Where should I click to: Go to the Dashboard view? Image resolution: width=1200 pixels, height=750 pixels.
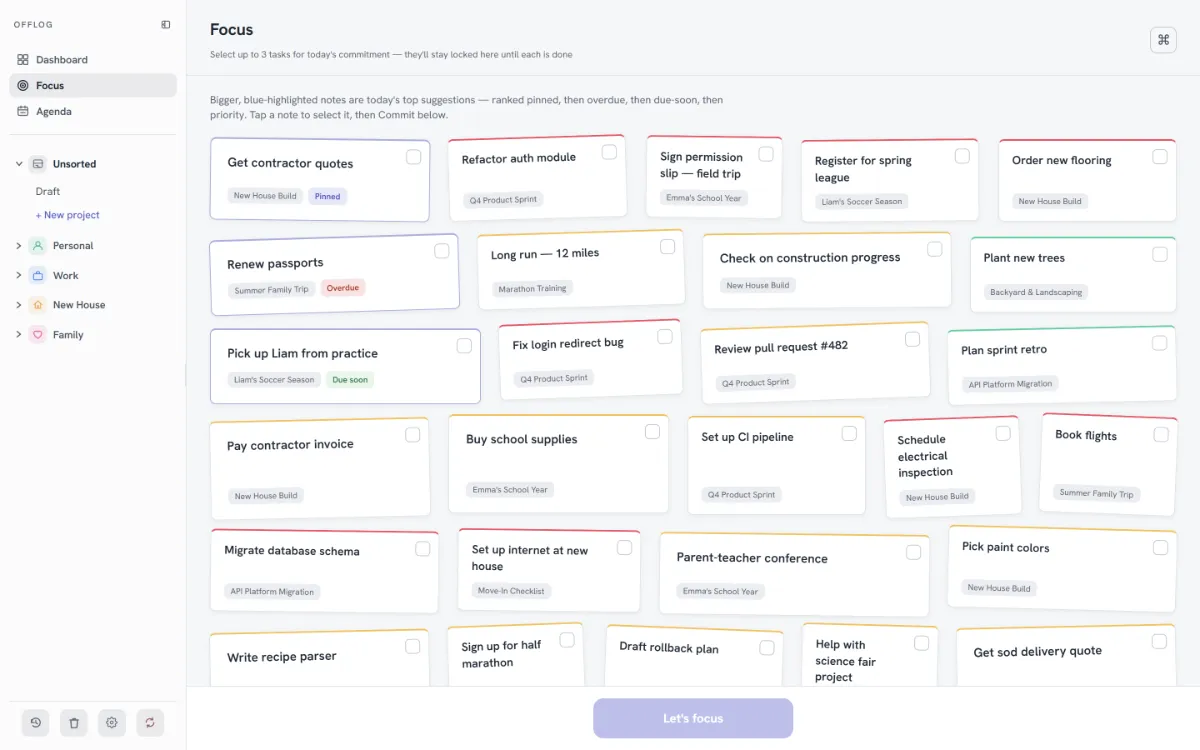coord(93,60)
